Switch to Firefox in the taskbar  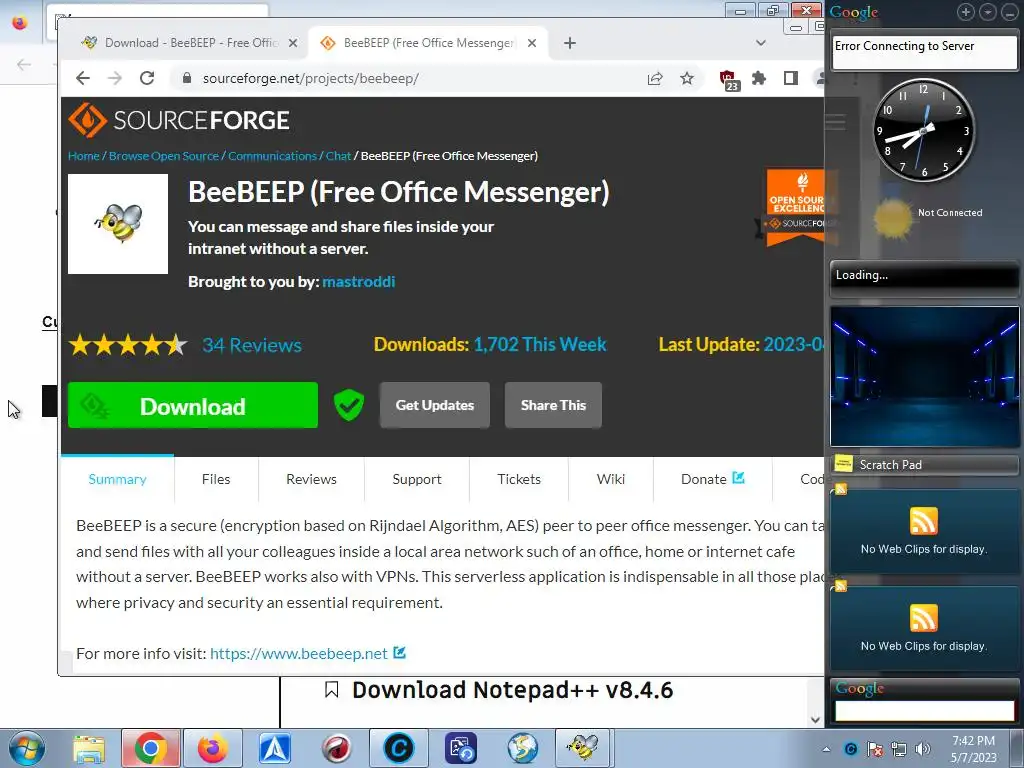coord(213,748)
